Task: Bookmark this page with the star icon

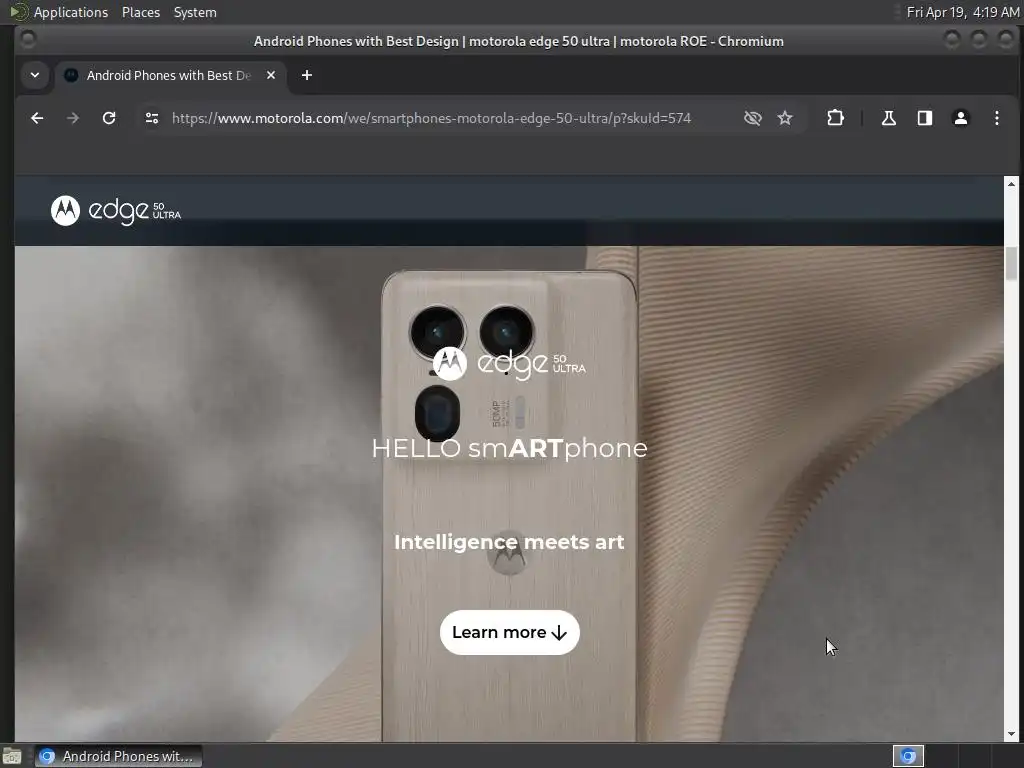Action: point(785,118)
